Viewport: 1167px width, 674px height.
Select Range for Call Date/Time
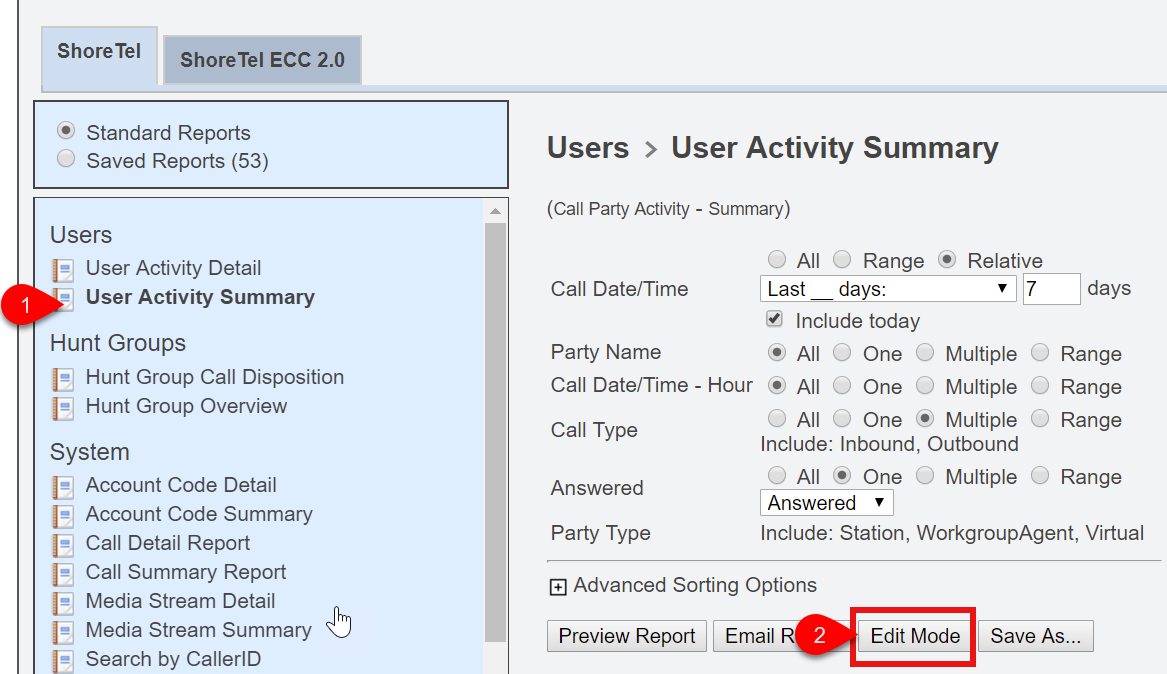pos(843,260)
